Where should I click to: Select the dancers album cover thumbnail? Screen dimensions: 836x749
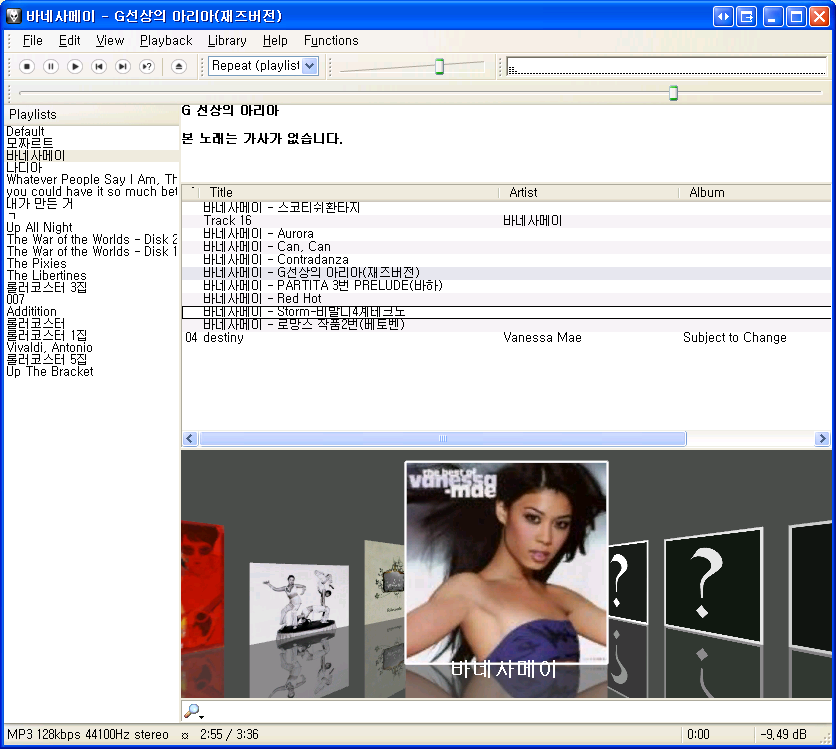coord(299,603)
